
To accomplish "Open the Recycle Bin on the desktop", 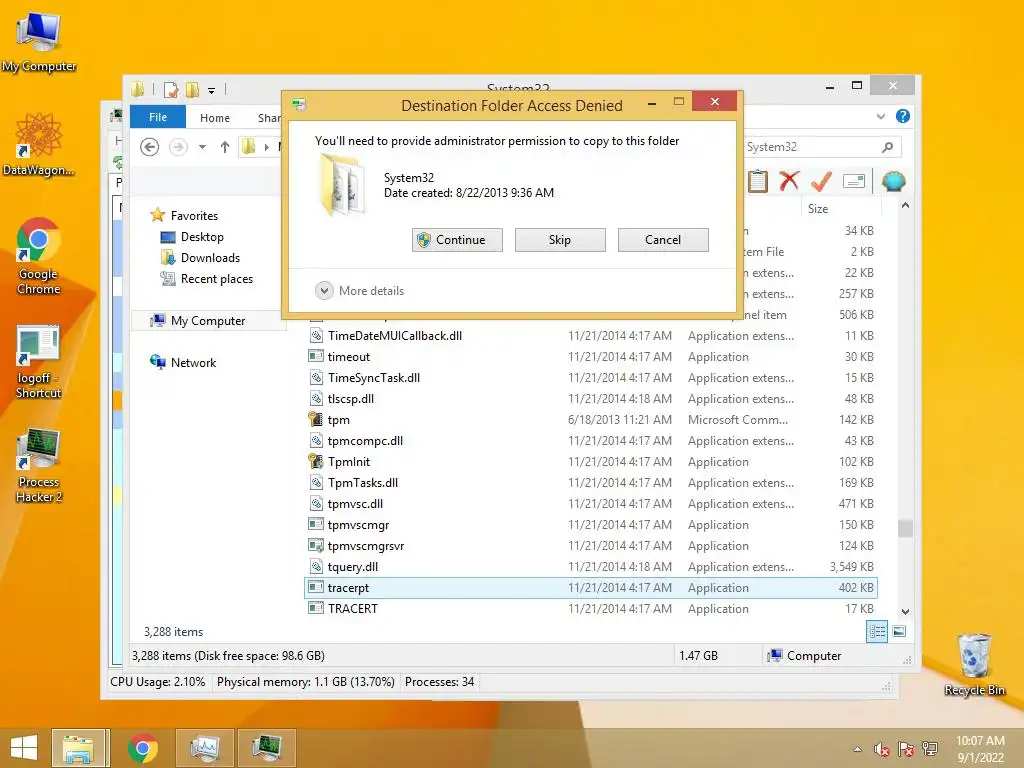I will coord(974,665).
